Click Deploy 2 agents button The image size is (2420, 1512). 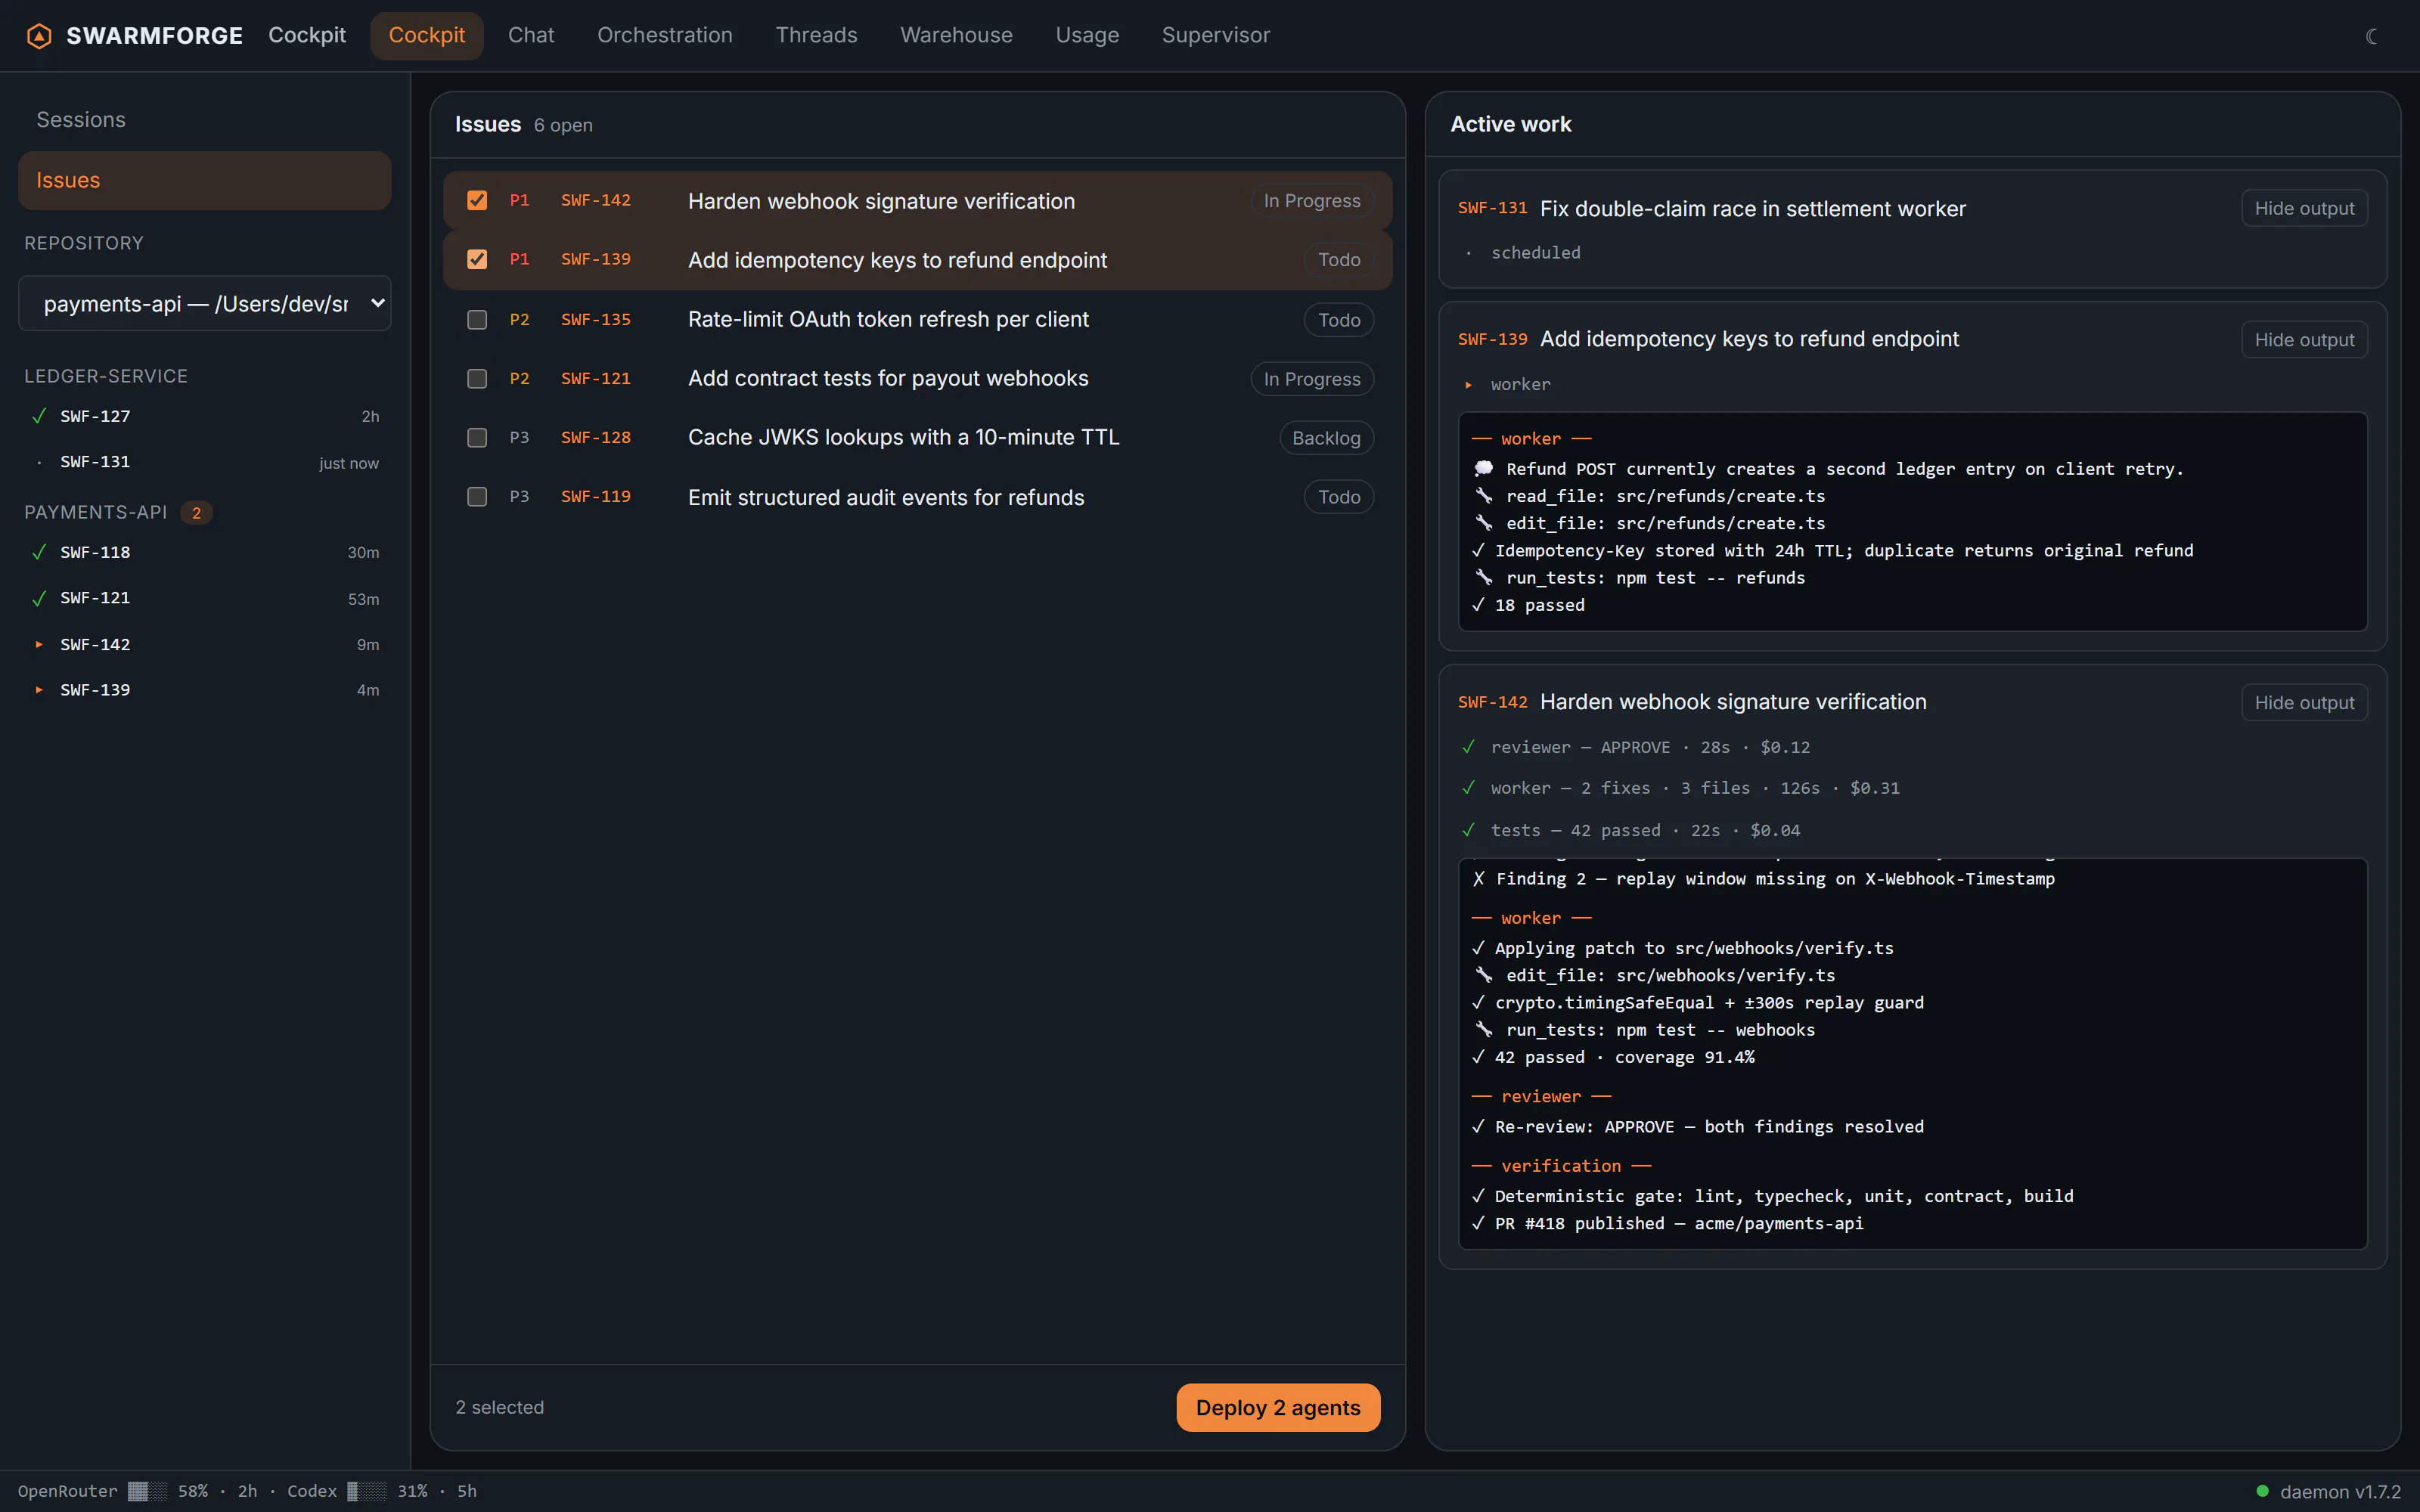click(x=1278, y=1407)
